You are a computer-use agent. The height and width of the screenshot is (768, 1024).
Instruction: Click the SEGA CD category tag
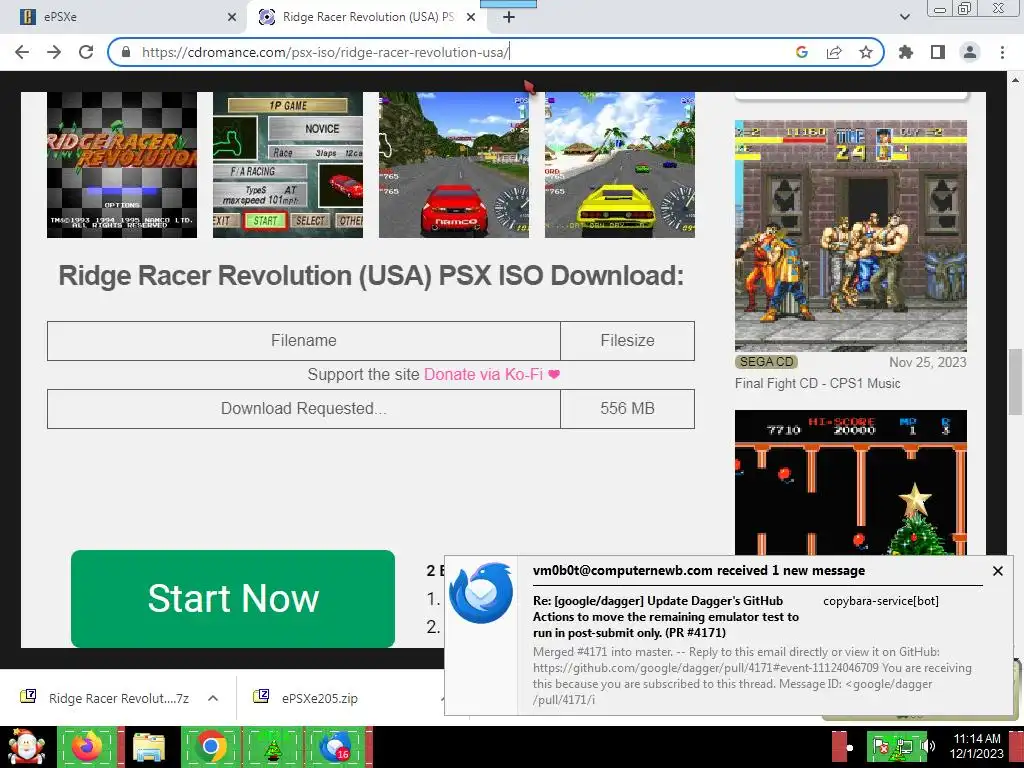pos(766,362)
